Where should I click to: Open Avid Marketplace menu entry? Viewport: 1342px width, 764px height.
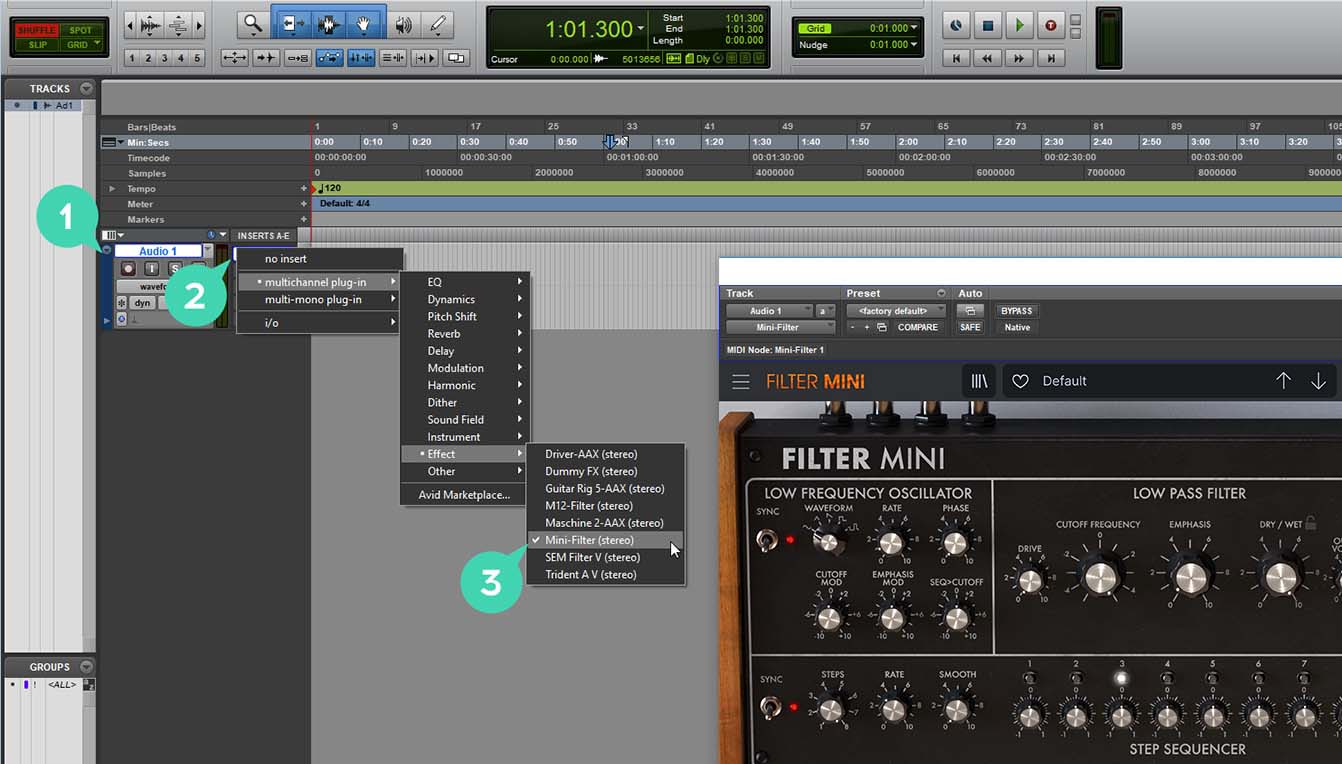tap(465, 495)
